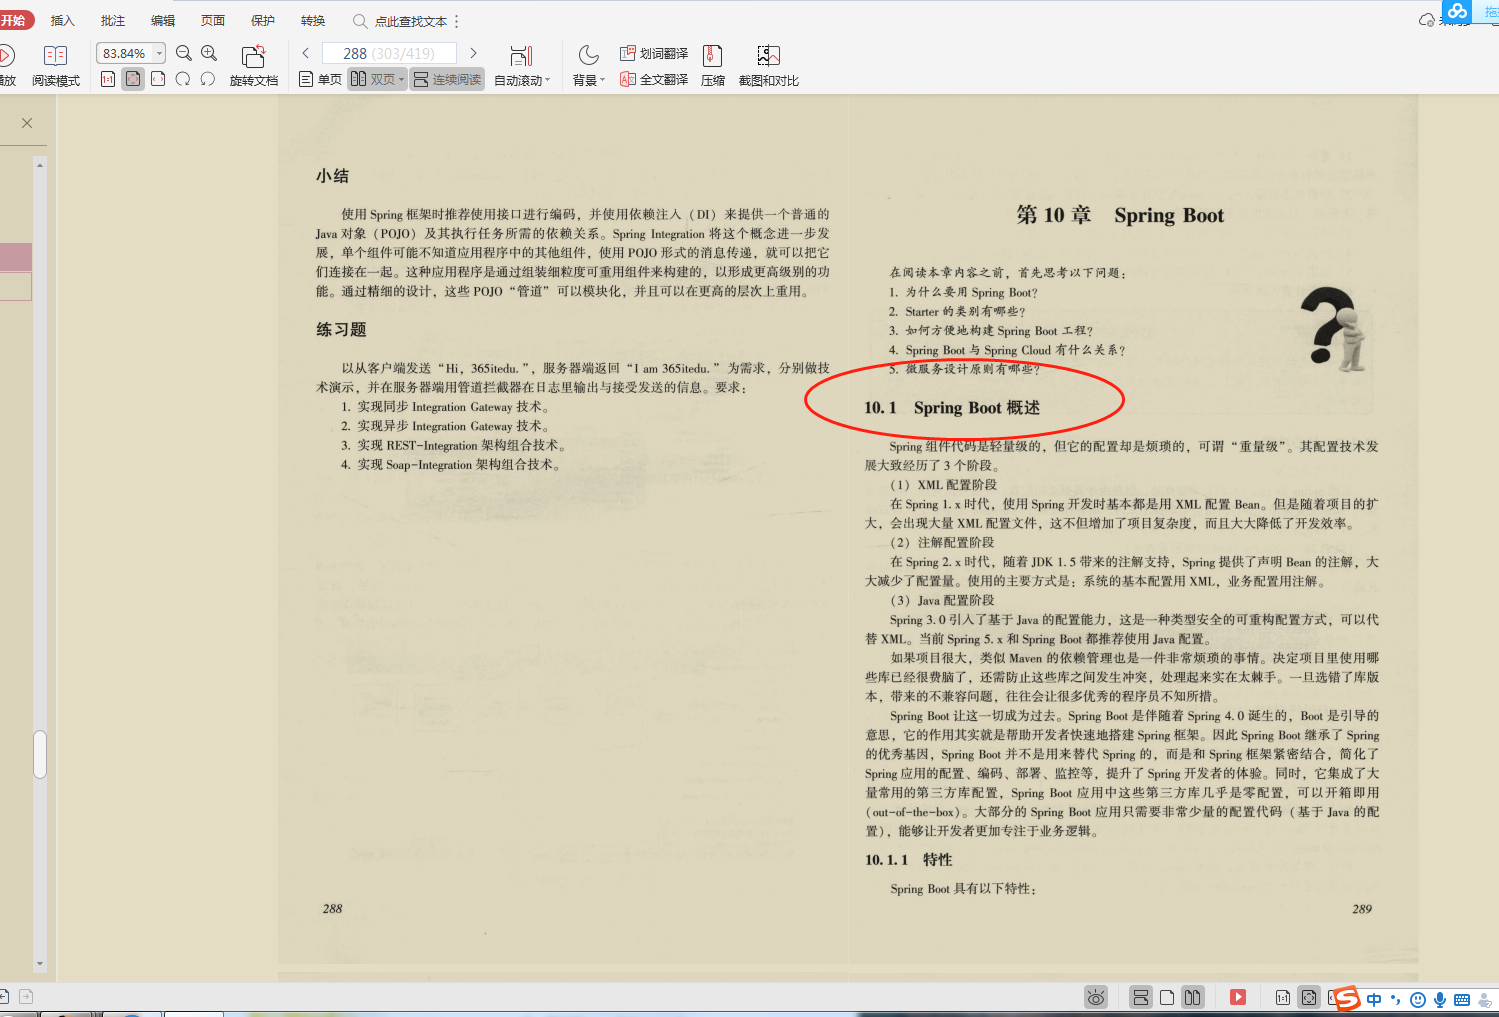Click the Sogou voice input microphone
1499x1017 pixels.
1440,999
